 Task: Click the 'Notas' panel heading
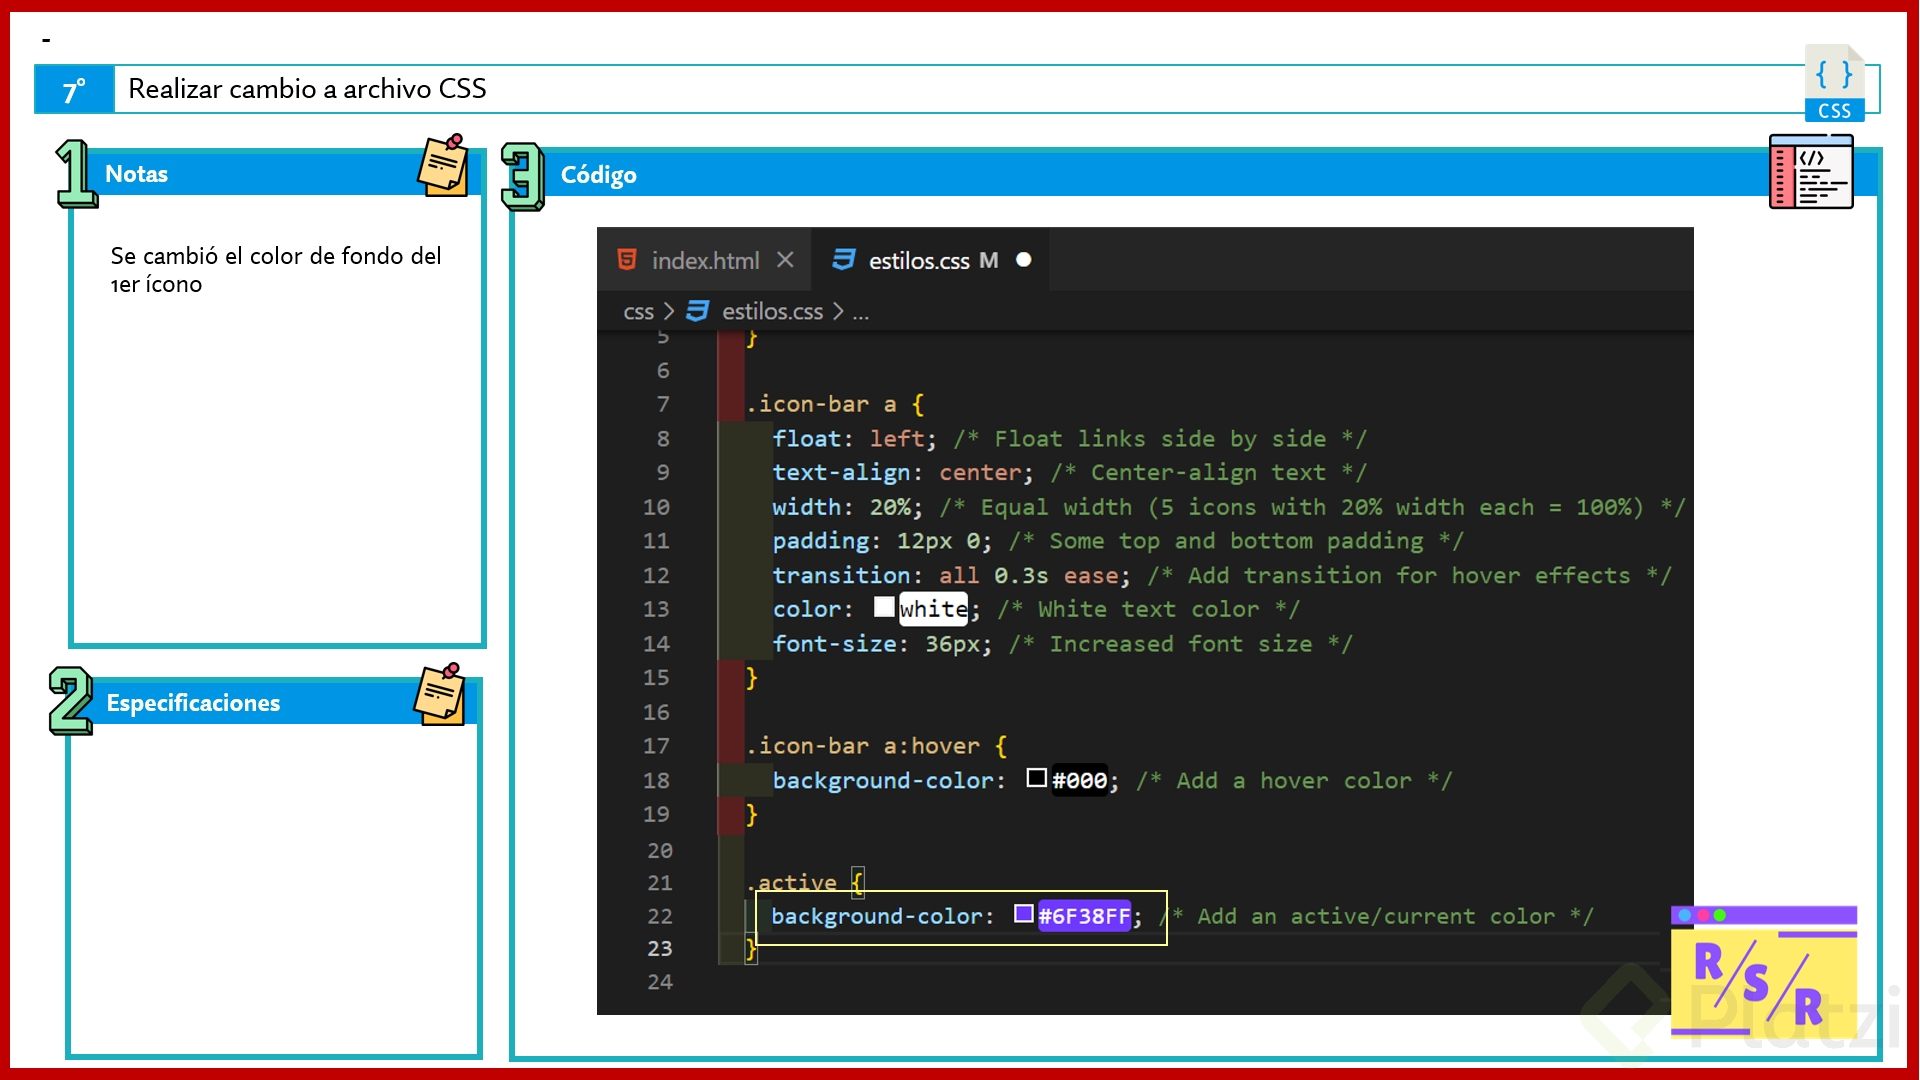[136, 174]
